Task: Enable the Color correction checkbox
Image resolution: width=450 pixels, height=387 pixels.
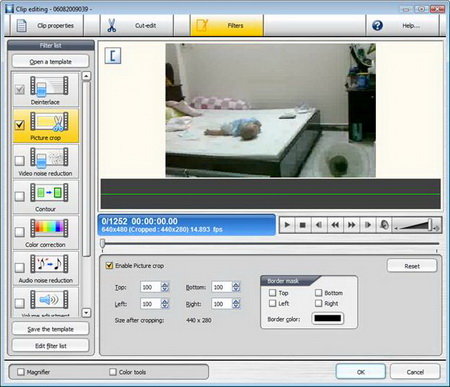Action: point(20,232)
